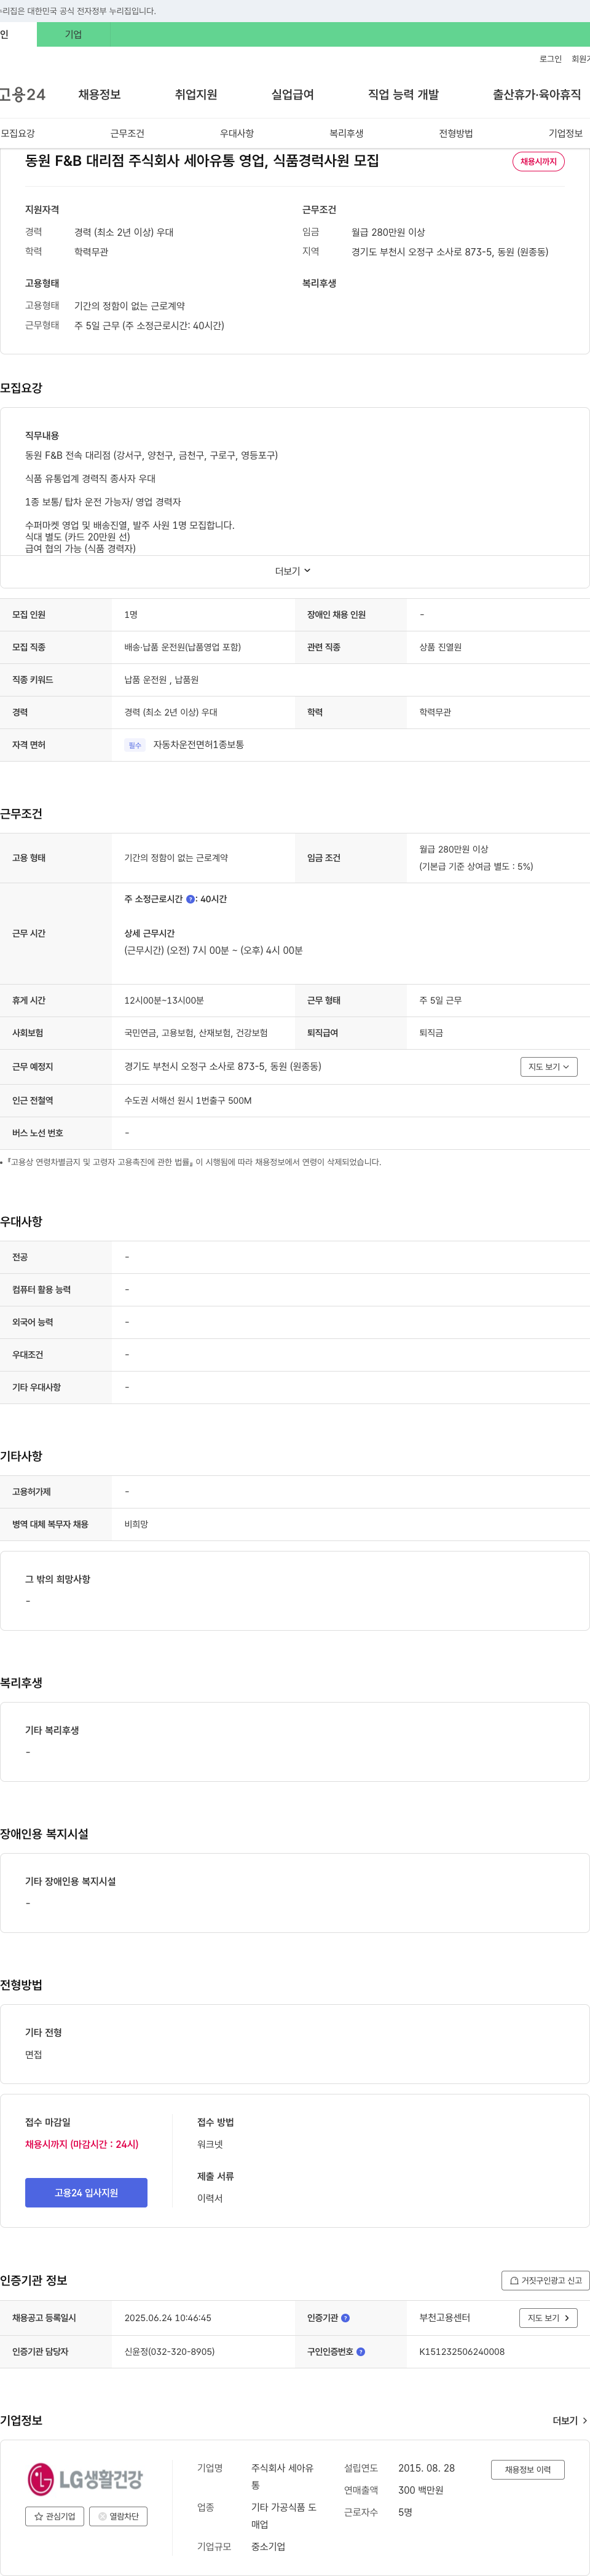Select the text 월급 280만원 이상 in summary
The image size is (590, 2576).
point(388,232)
